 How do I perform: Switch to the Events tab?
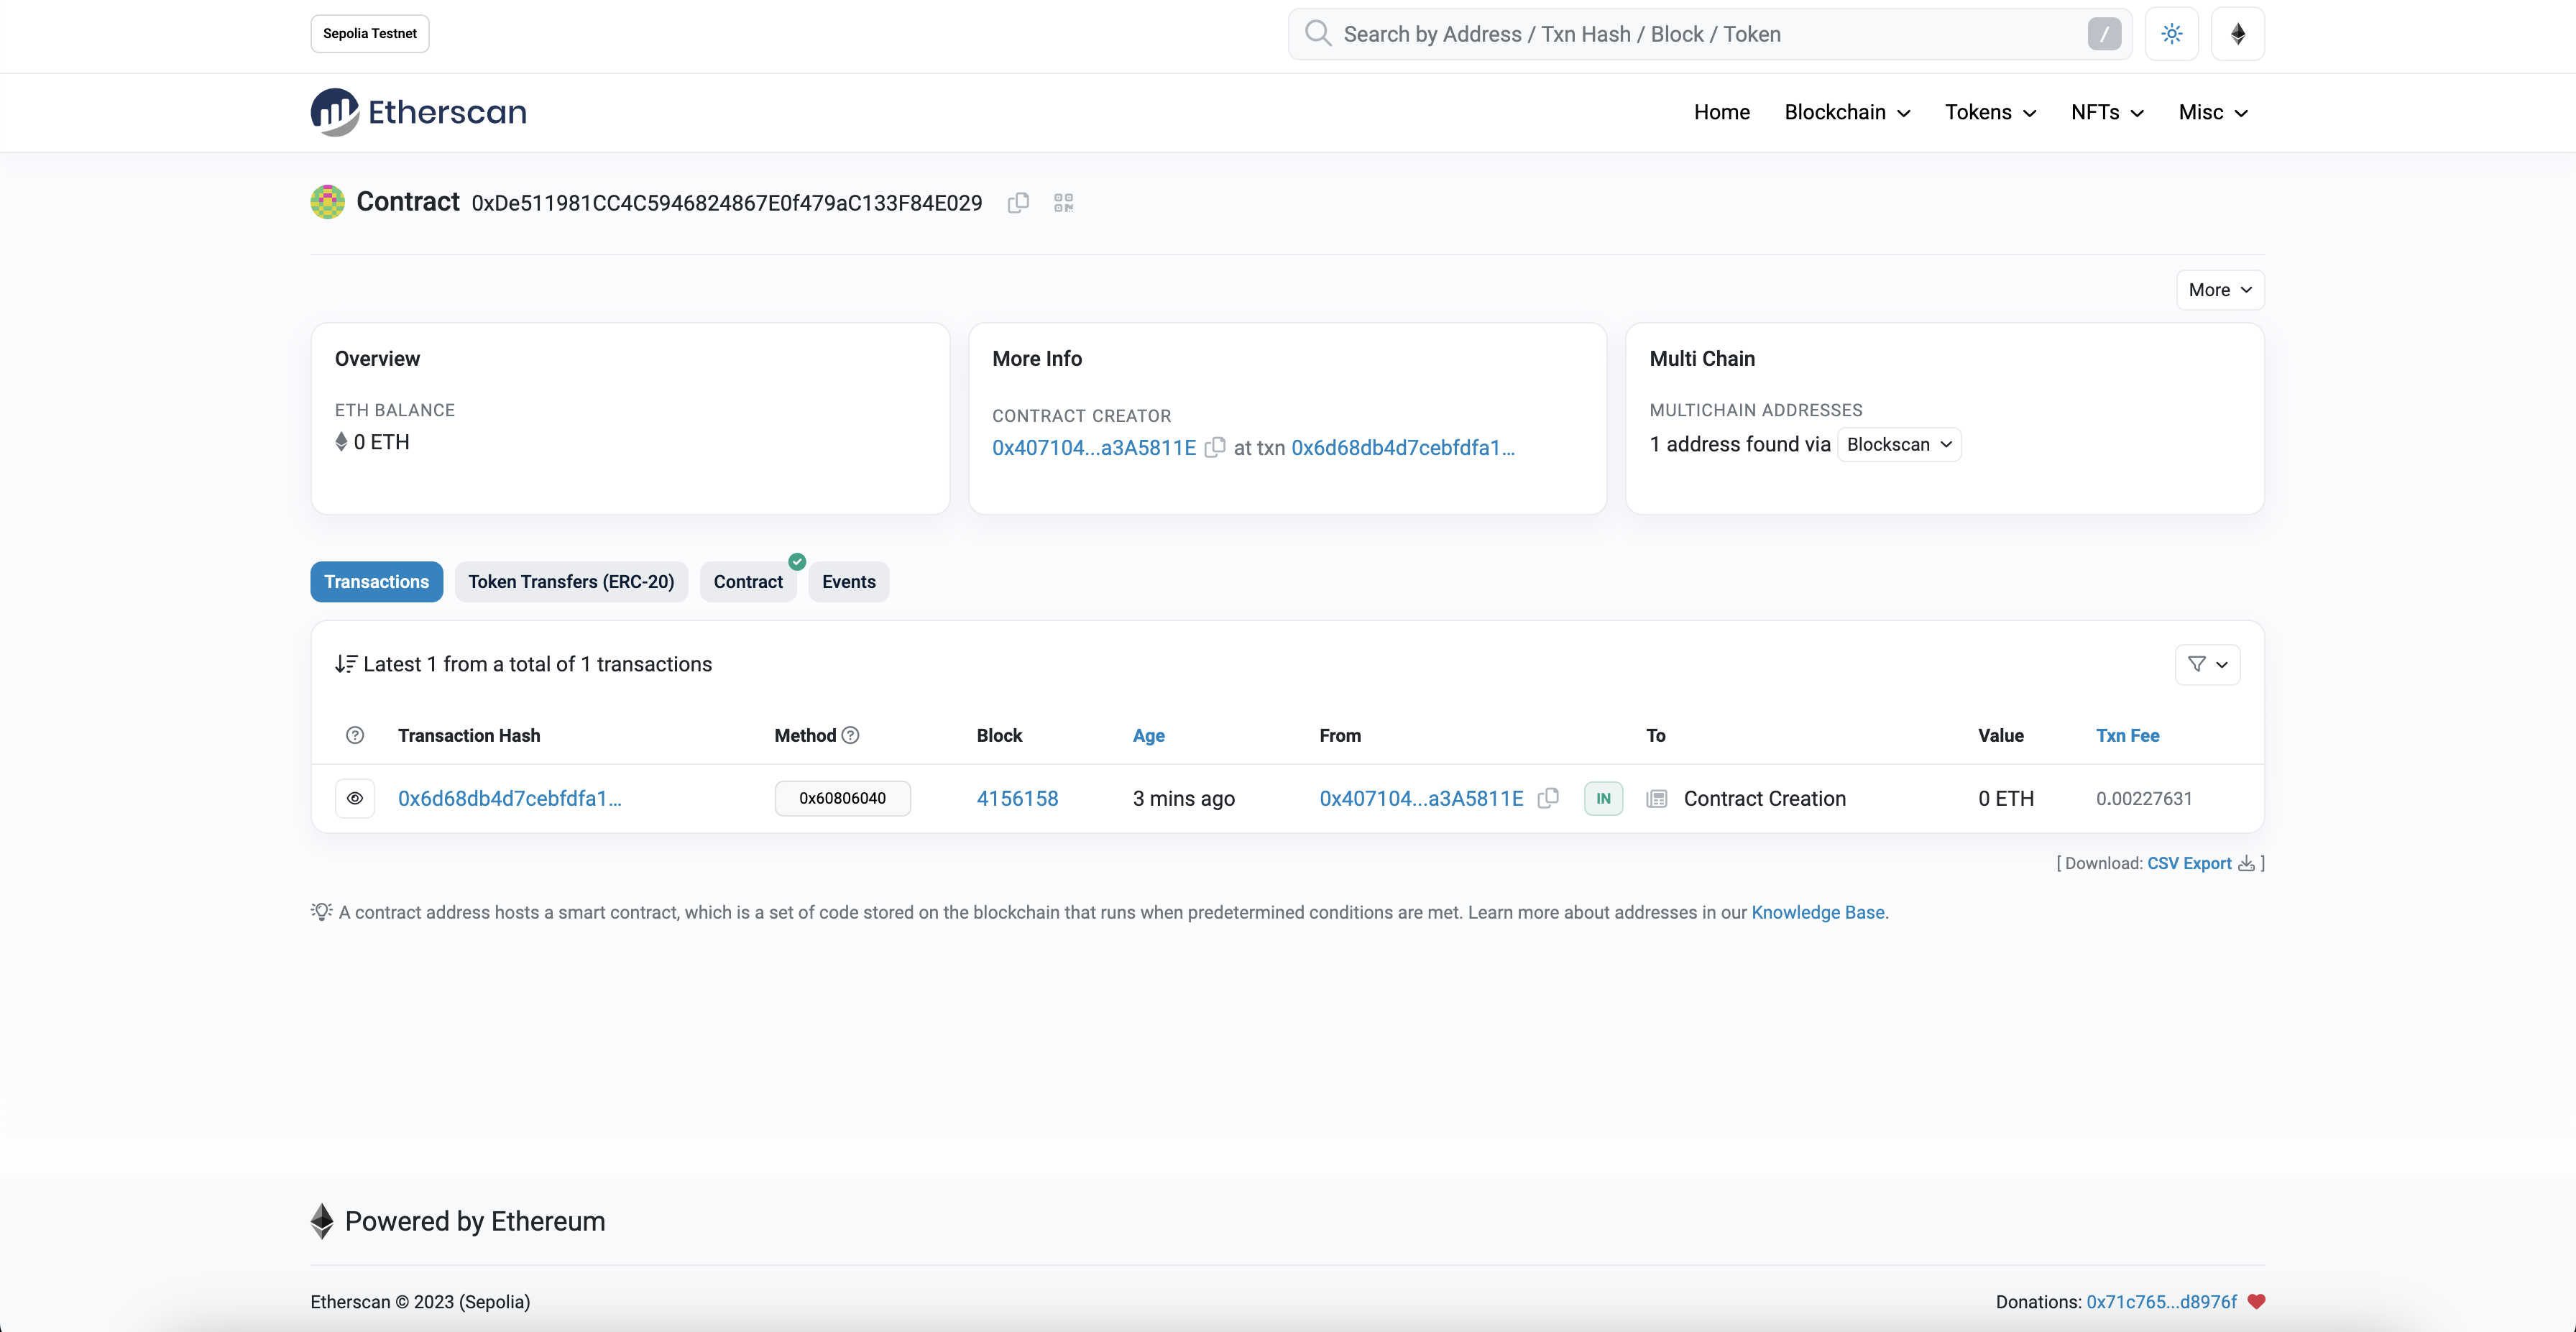[848, 581]
